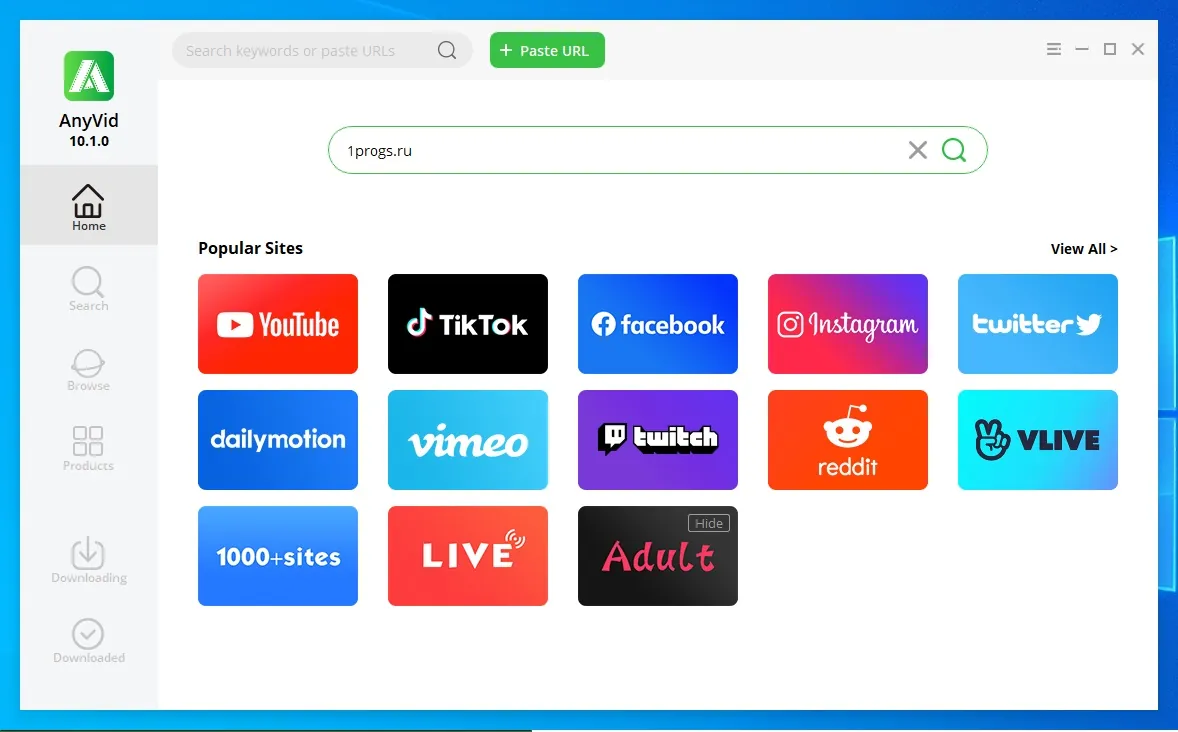Click the green search magnifier icon
Viewport: 1178px width, 732px height.
(954, 150)
